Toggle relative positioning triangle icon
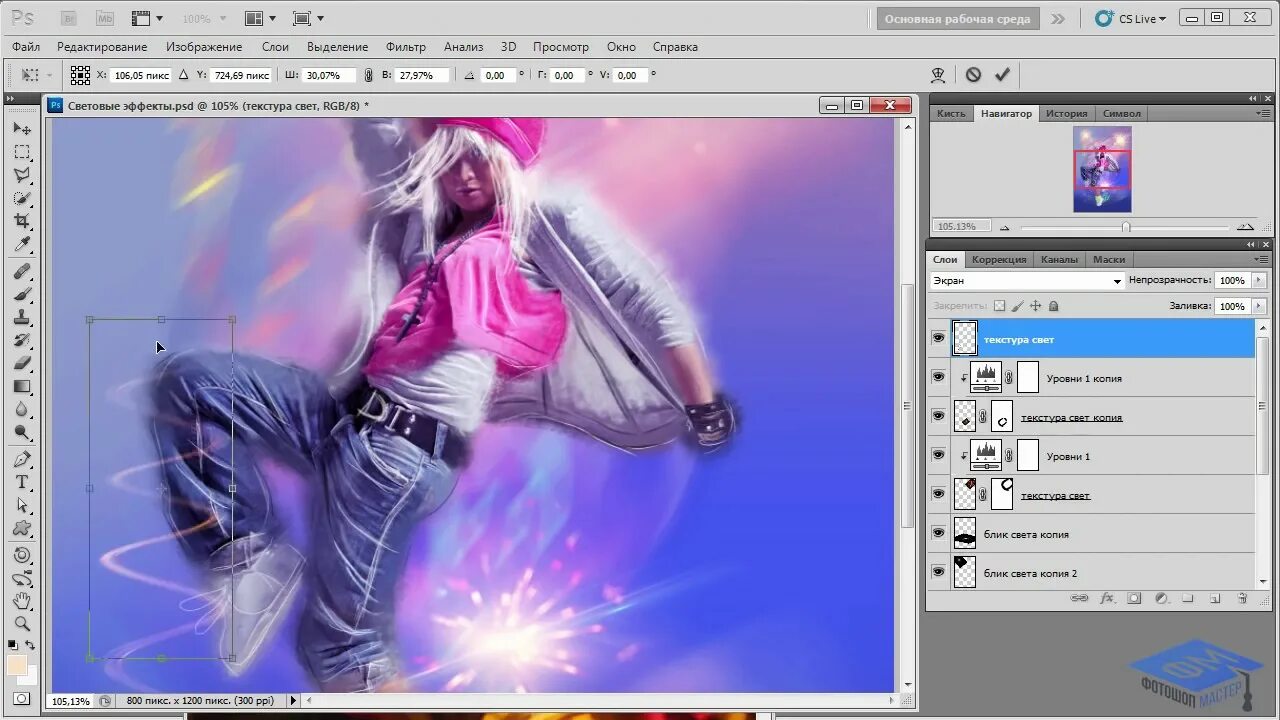 182,75
